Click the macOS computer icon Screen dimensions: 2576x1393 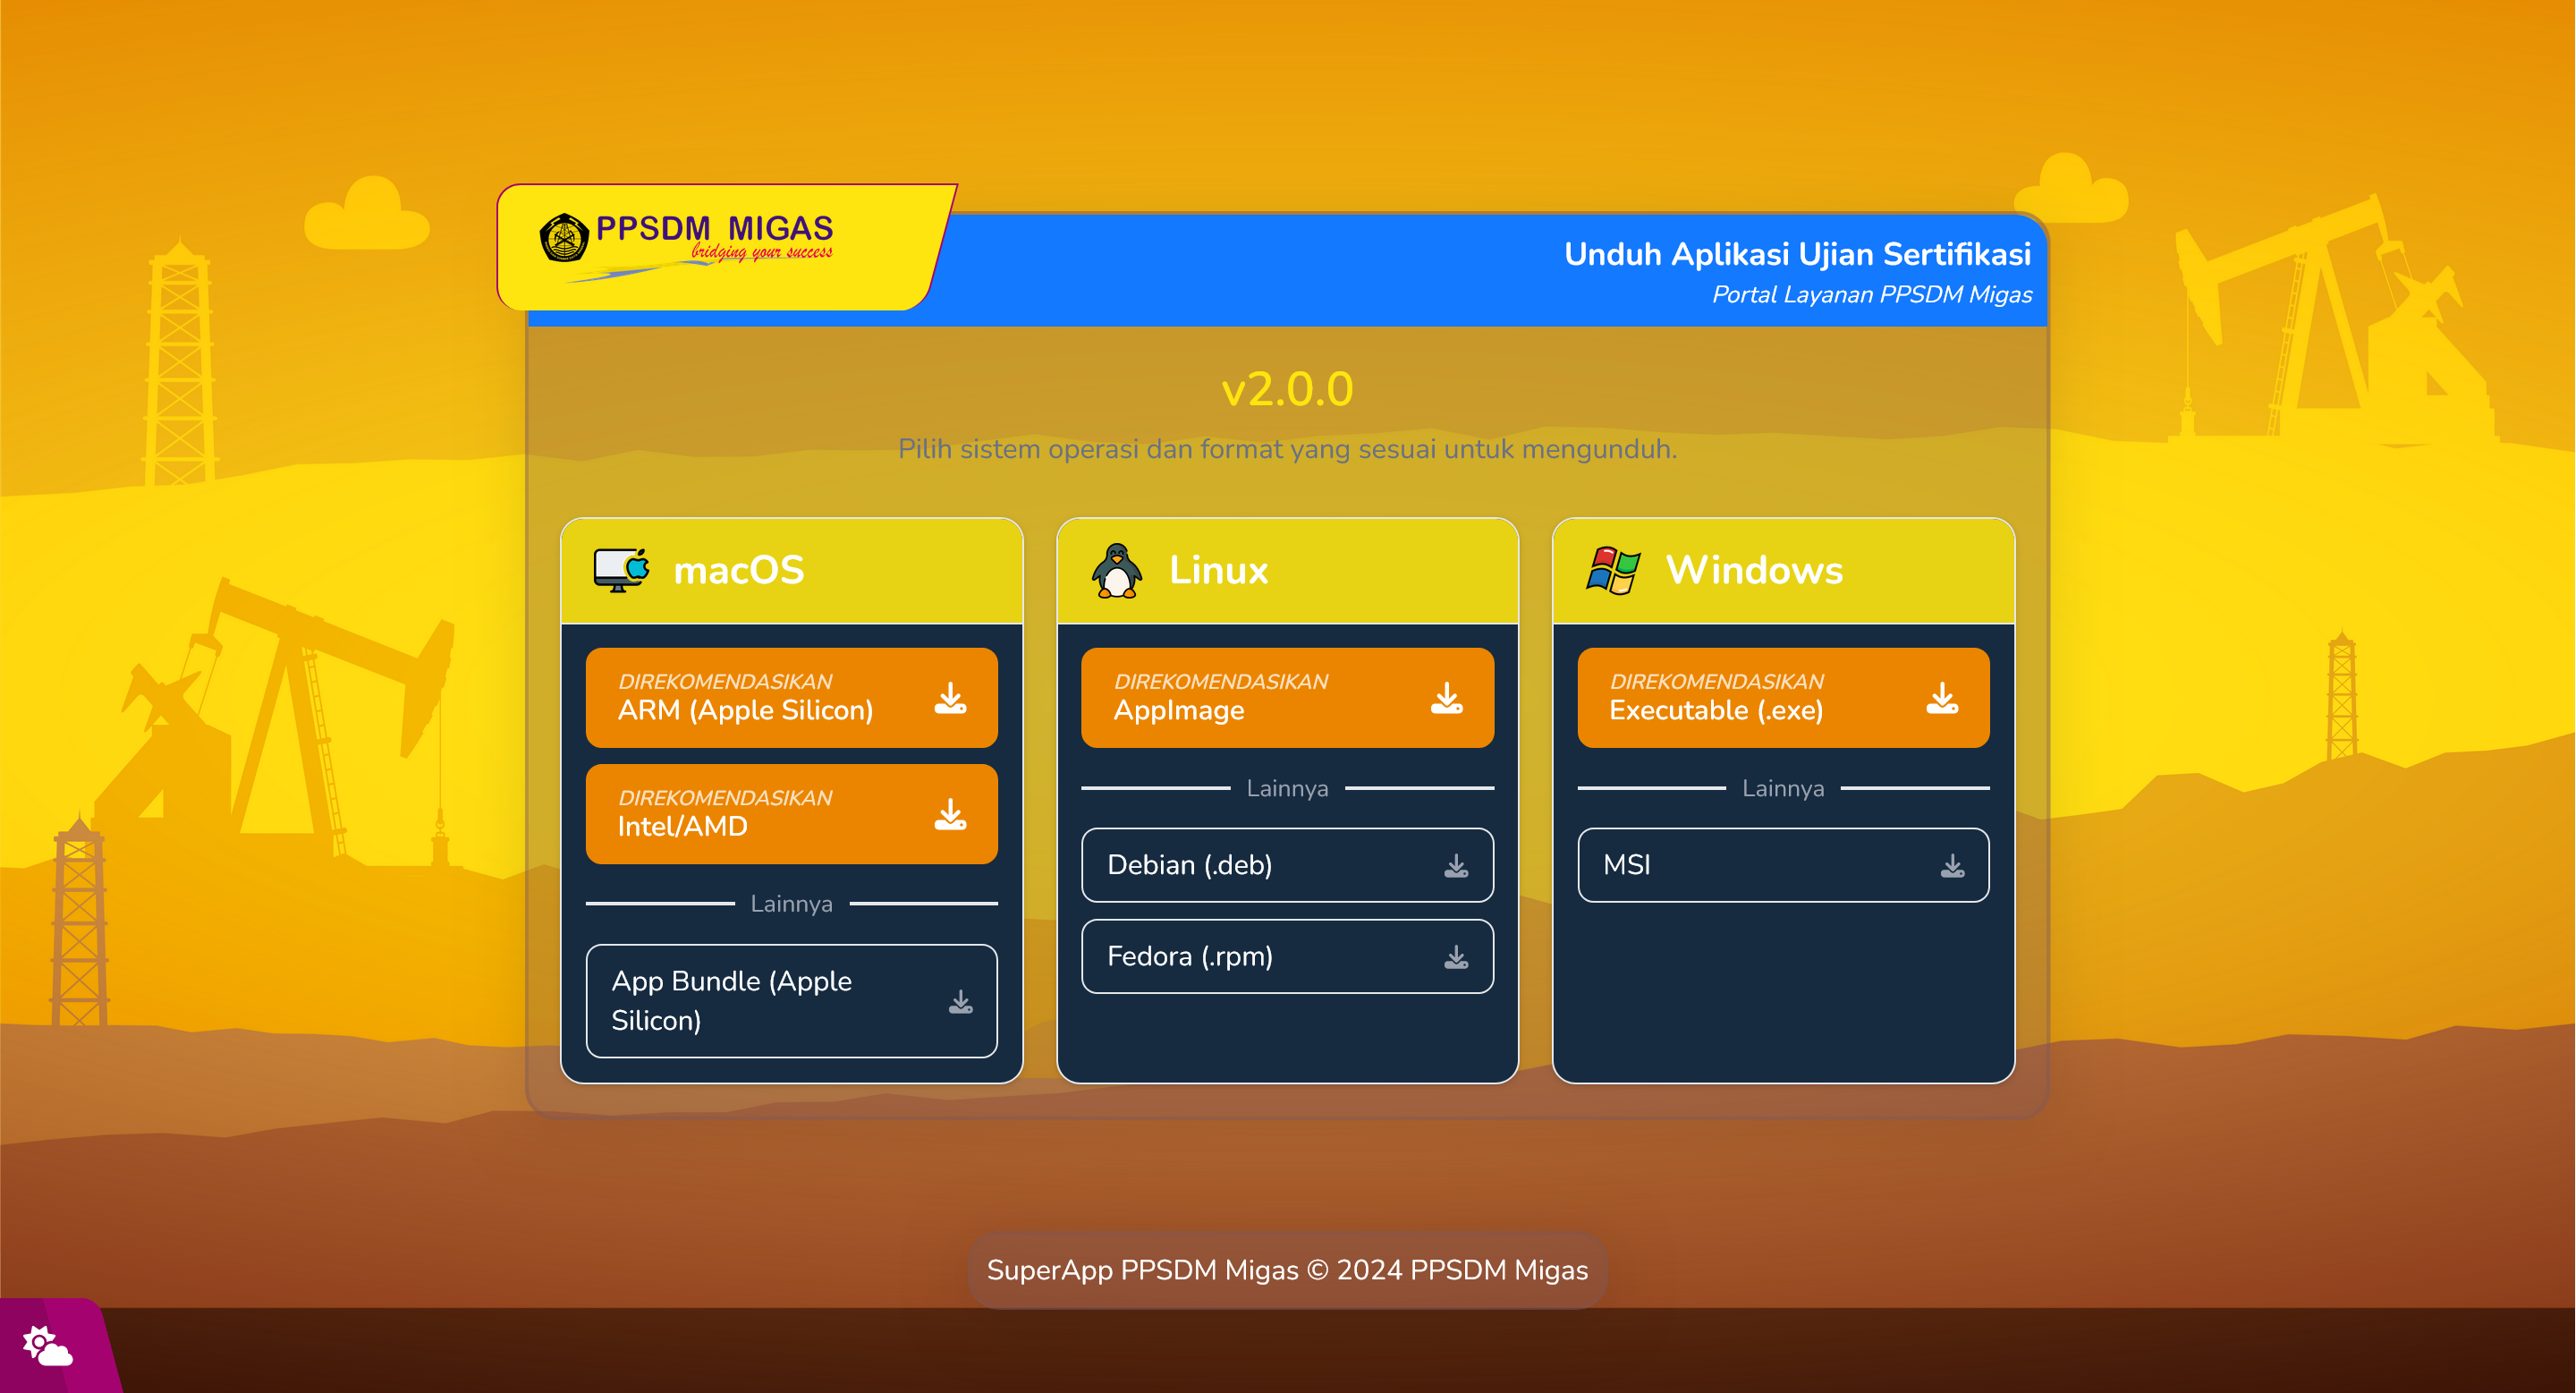[621, 570]
